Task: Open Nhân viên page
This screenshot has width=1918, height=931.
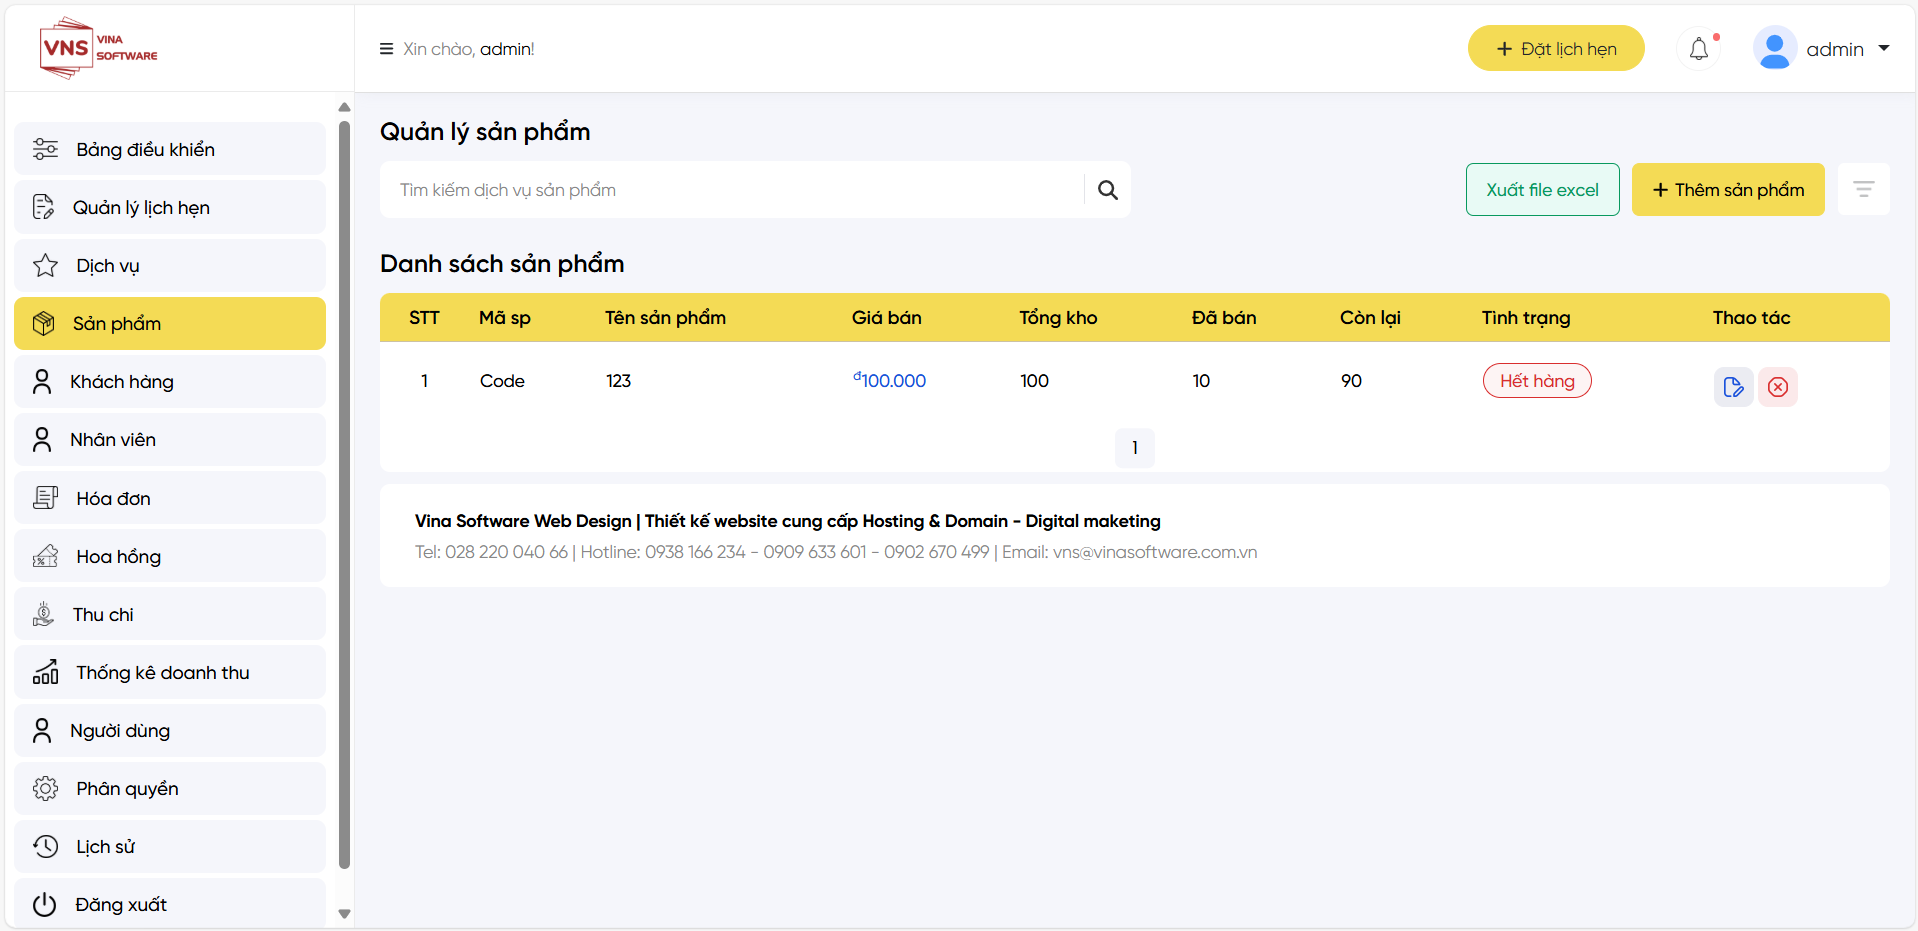Action: 170,439
